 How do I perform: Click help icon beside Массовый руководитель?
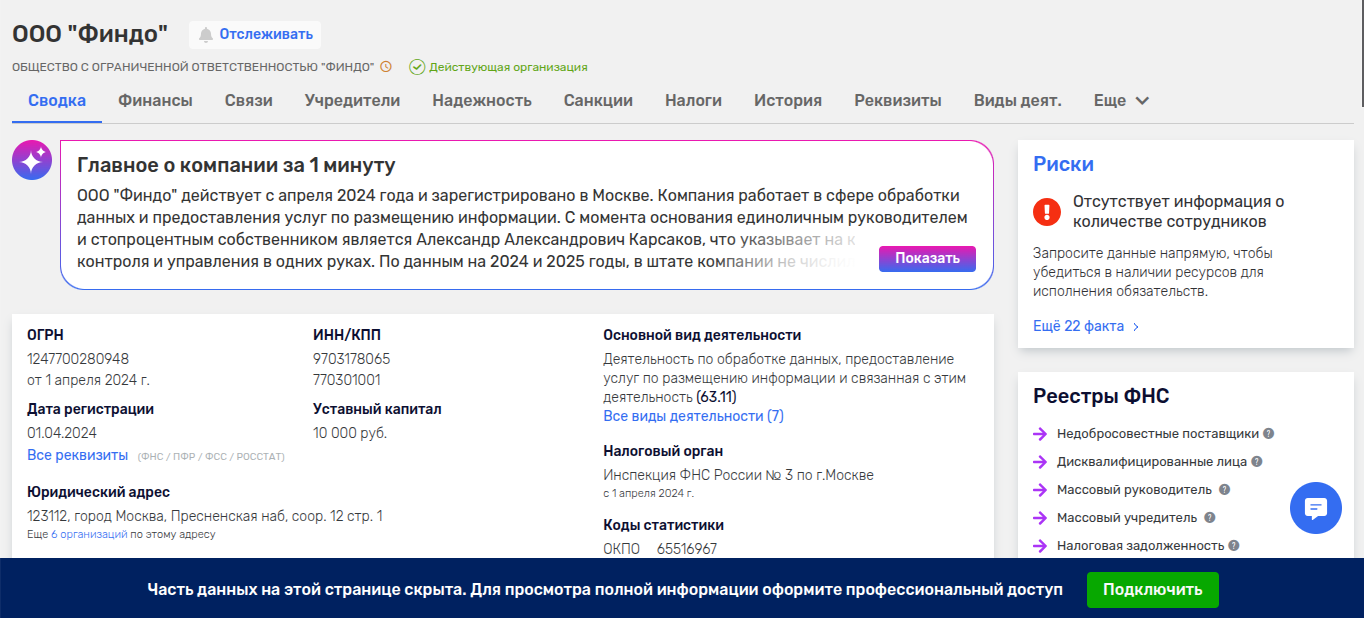(x=1225, y=490)
